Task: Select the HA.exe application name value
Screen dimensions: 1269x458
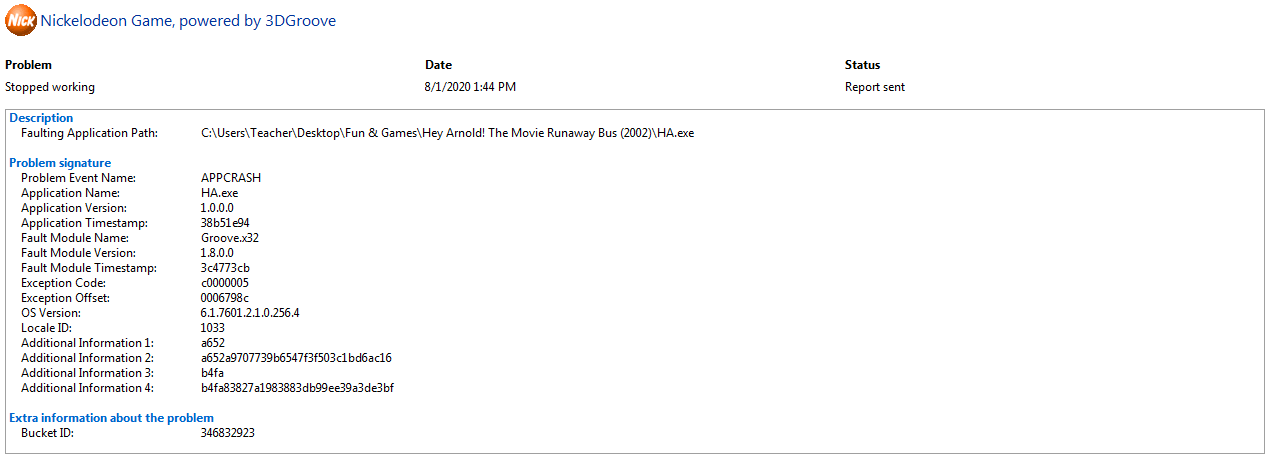Action: tap(219, 193)
